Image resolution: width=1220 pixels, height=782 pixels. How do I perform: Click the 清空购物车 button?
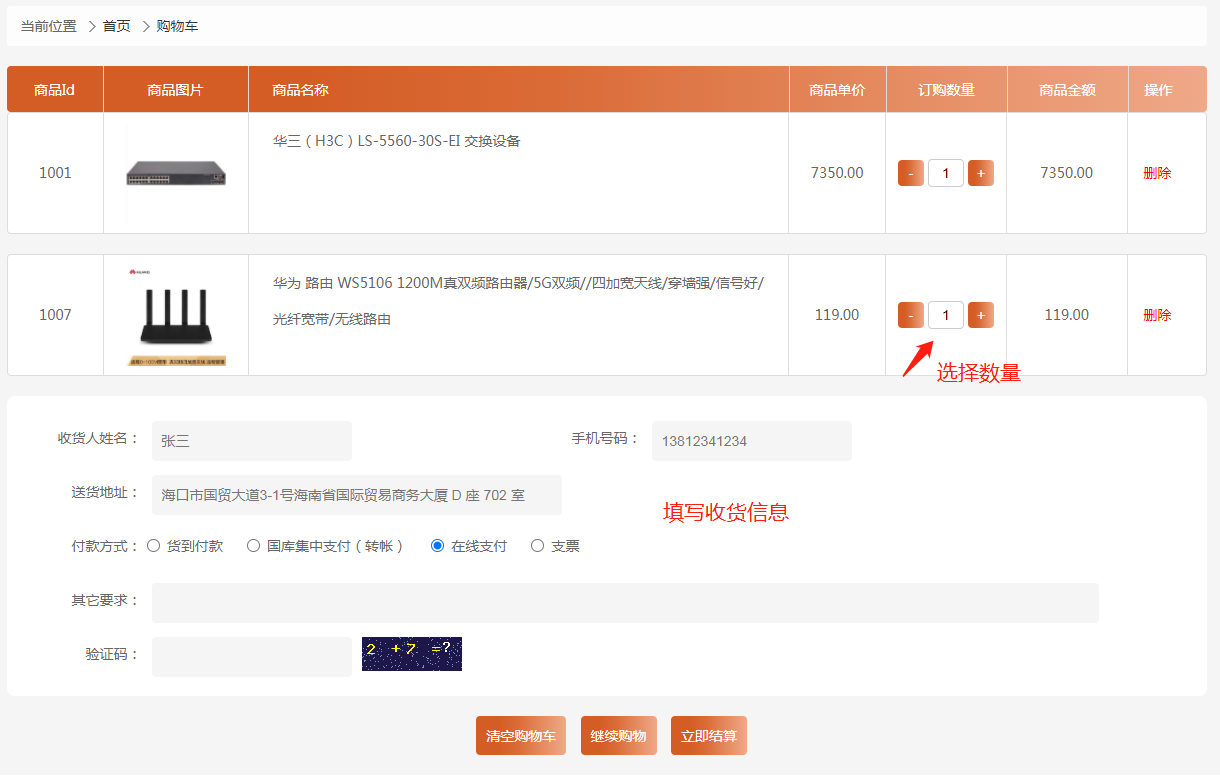pos(522,736)
